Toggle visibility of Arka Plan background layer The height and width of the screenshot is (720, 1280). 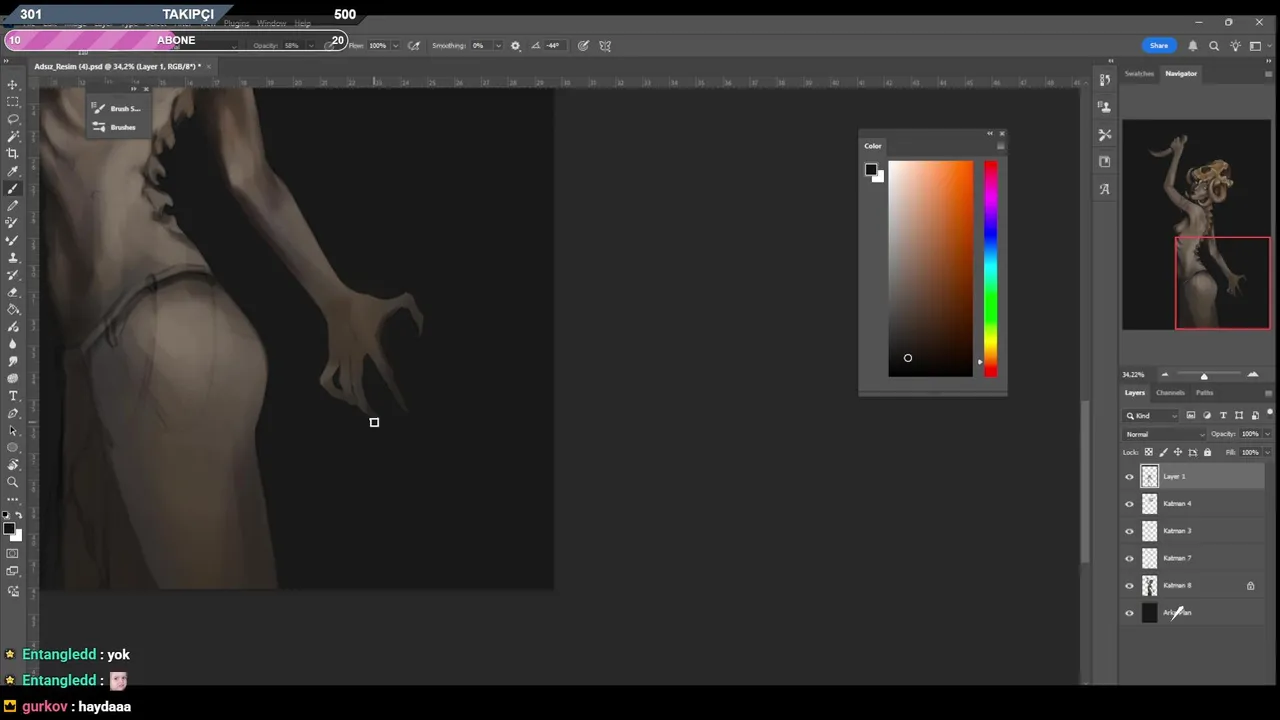(x=1130, y=613)
